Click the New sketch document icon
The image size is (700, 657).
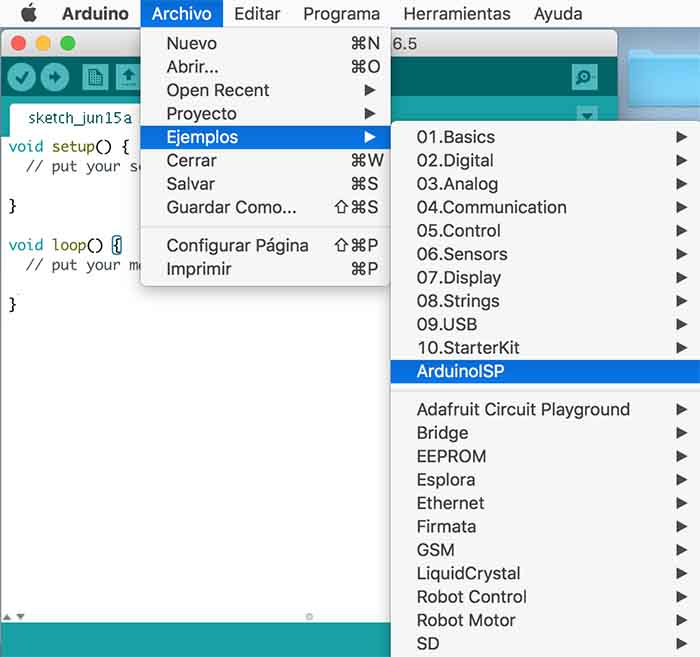click(x=95, y=77)
